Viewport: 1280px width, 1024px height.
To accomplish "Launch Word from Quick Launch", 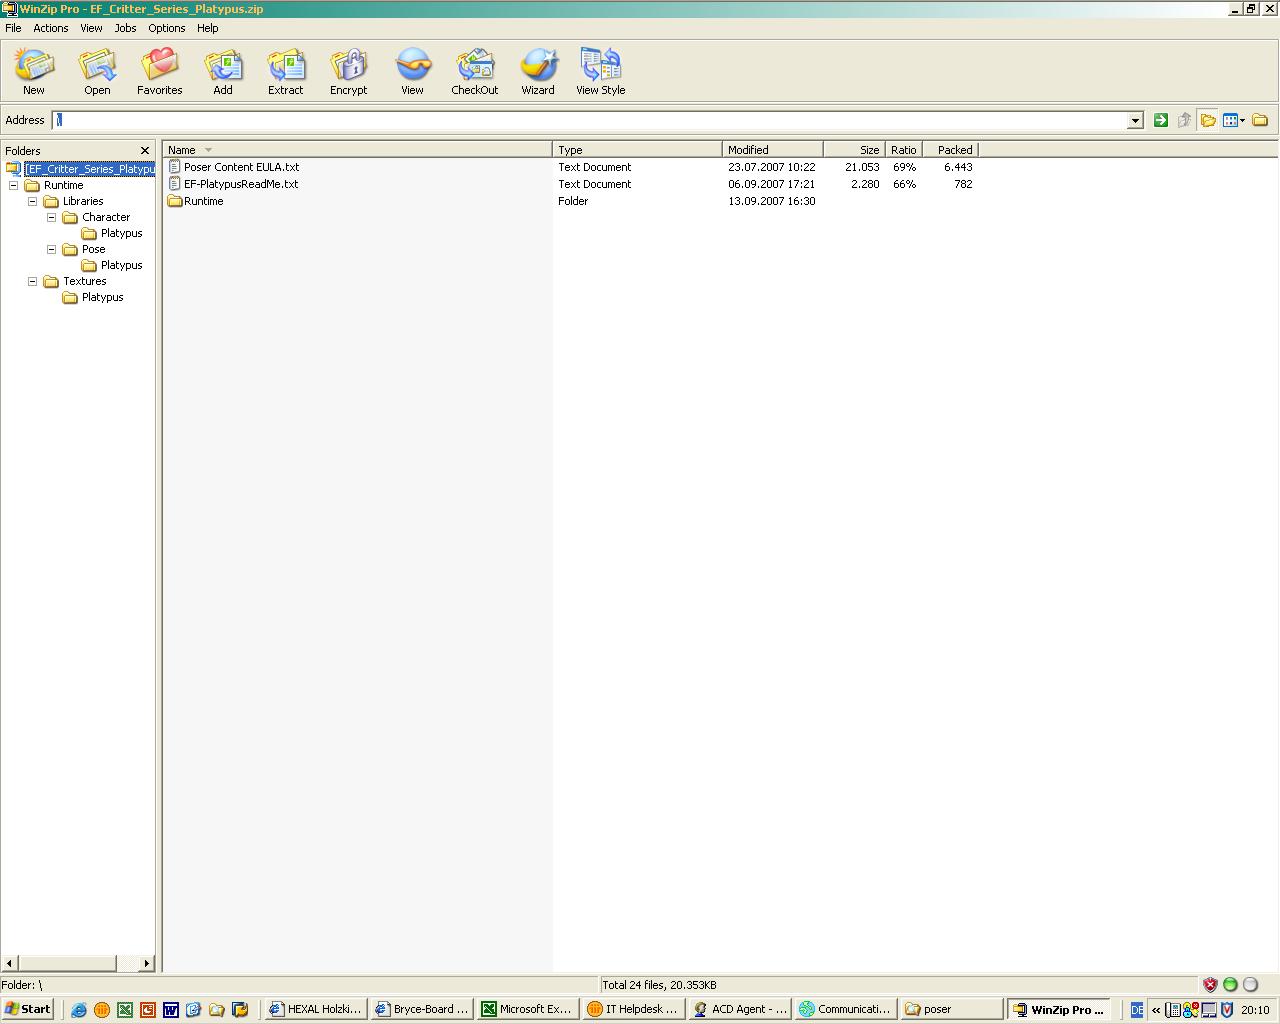I will 171,1010.
